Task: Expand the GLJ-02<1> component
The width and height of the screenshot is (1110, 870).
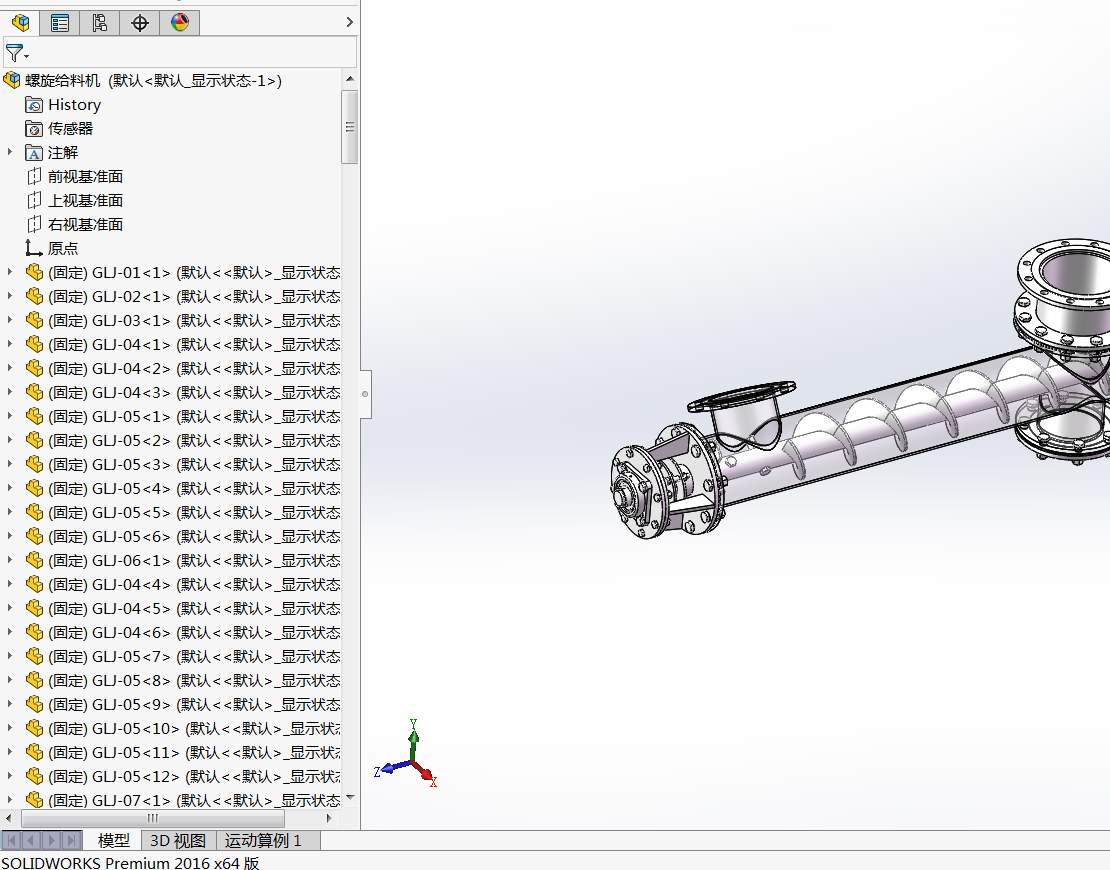Action: (x=9, y=296)
